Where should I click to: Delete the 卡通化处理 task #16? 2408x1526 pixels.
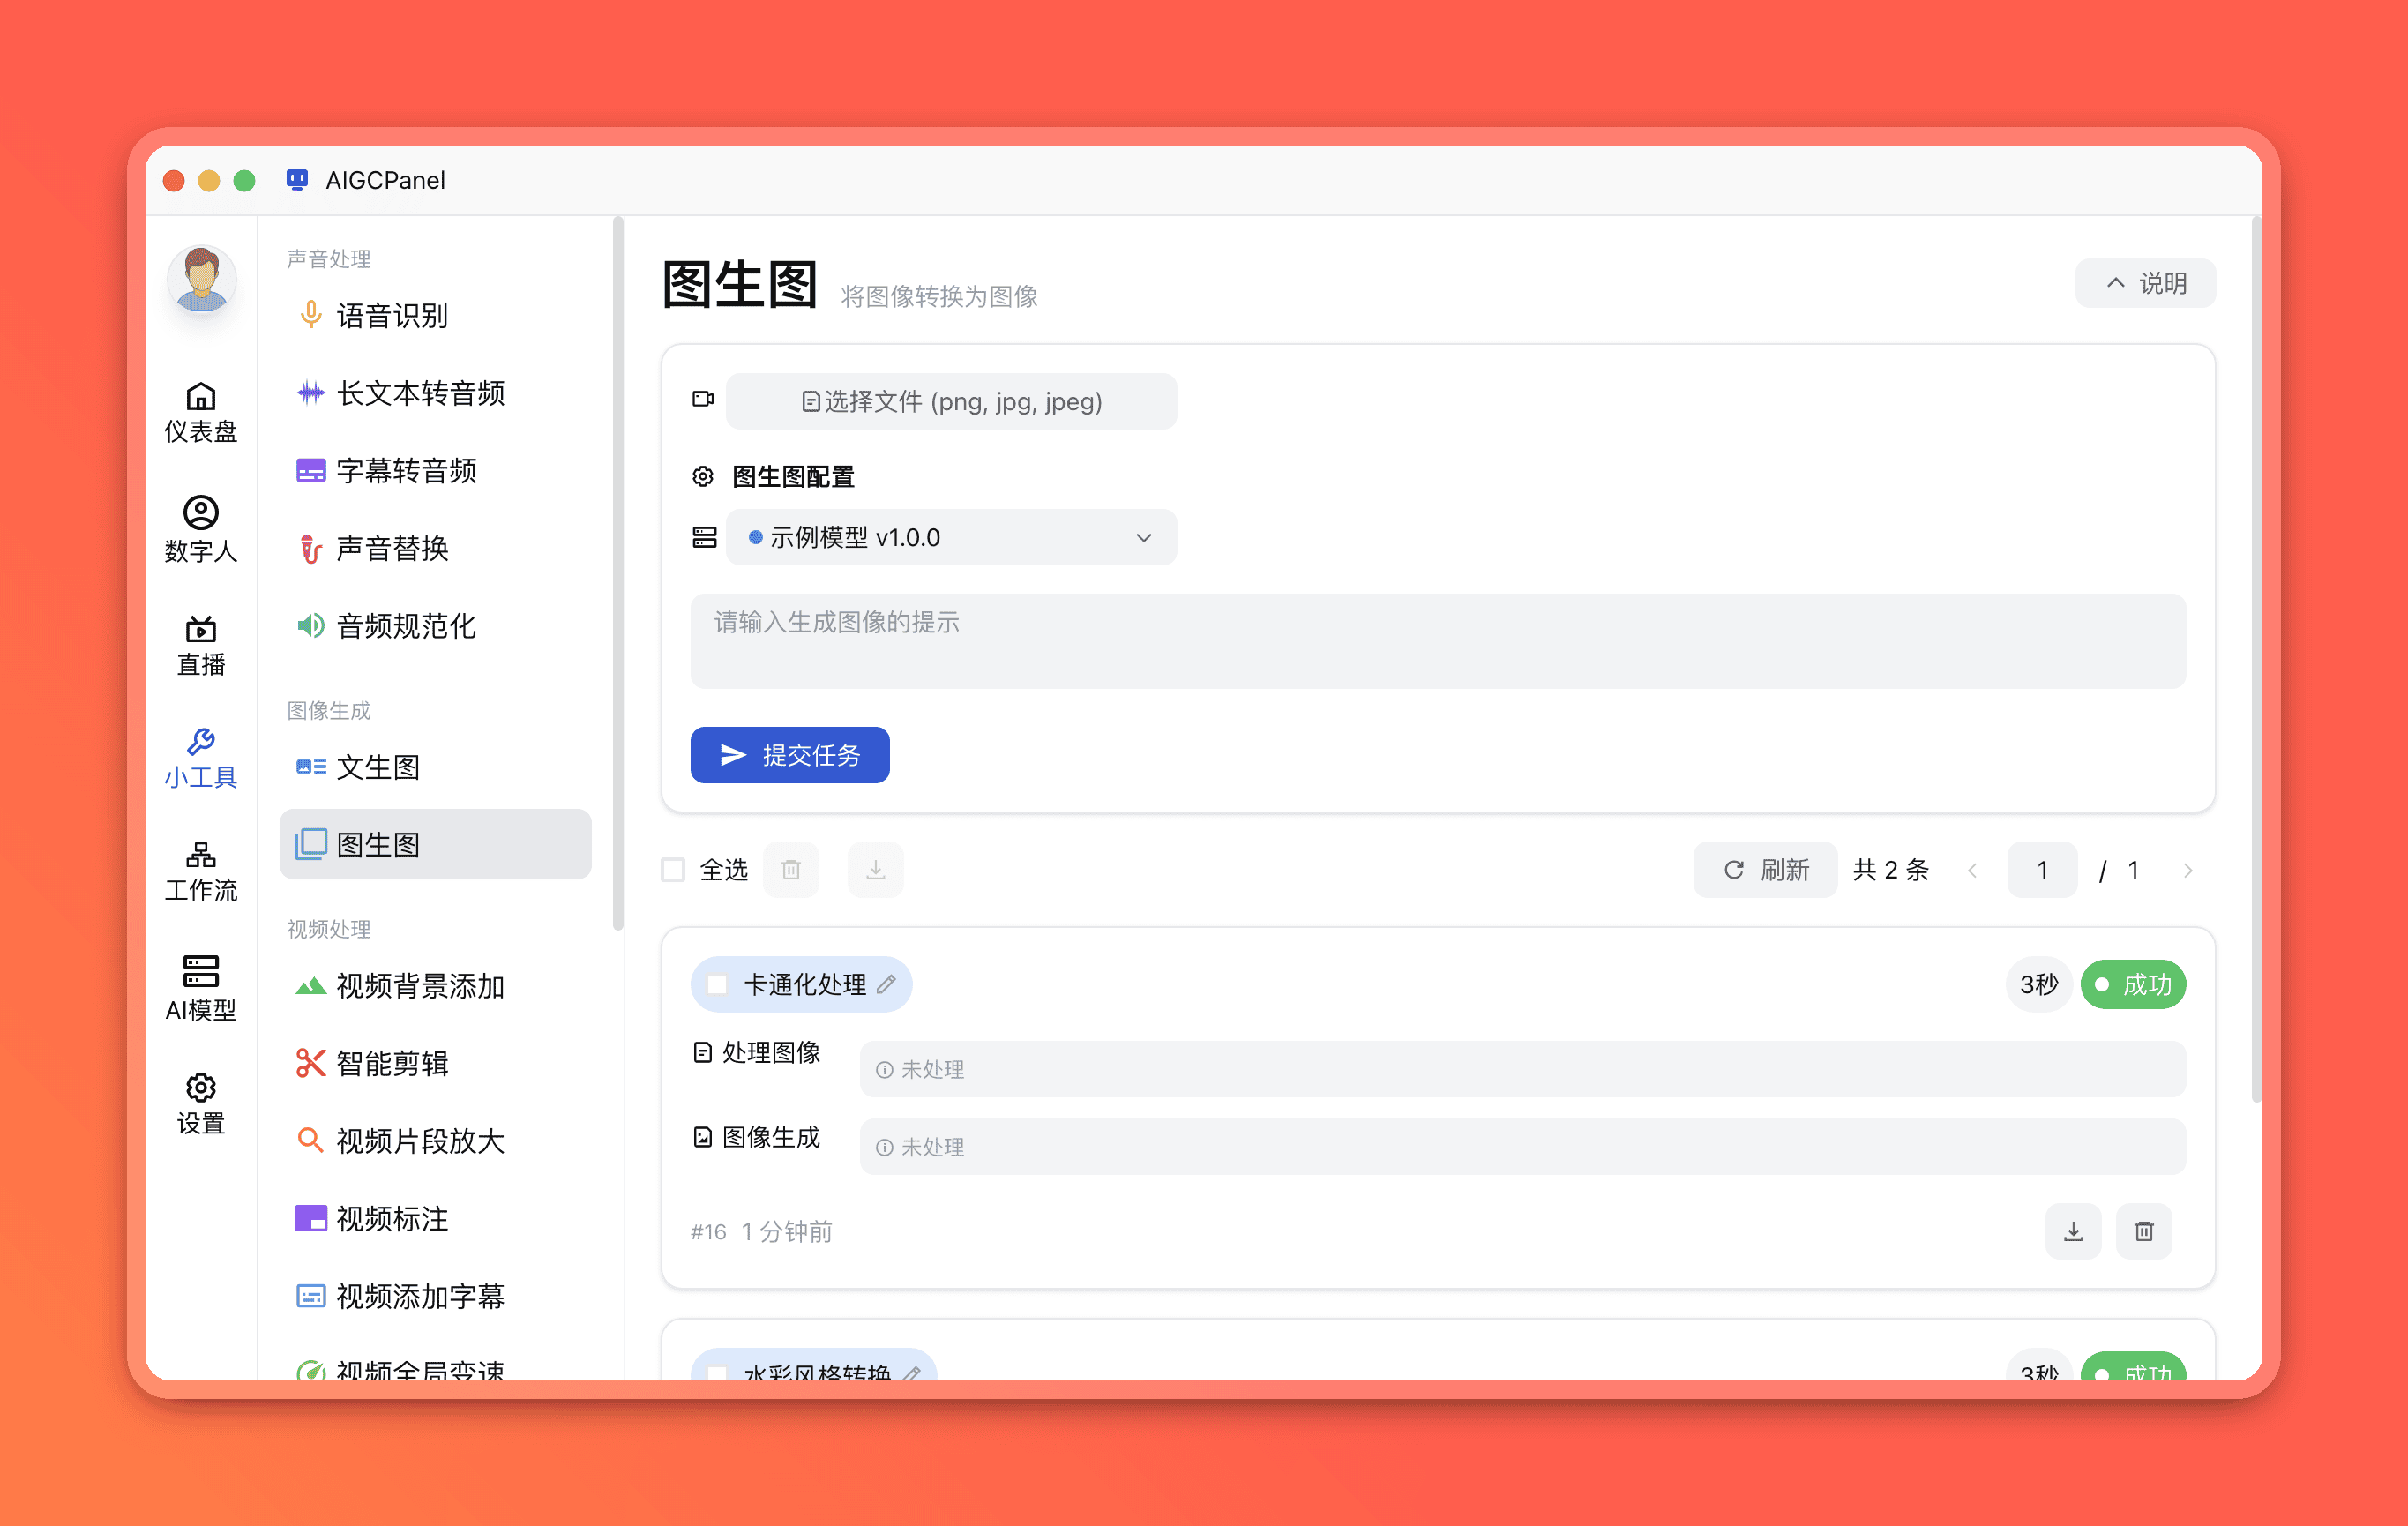pyautogui.click(x=2143, y=1230)
